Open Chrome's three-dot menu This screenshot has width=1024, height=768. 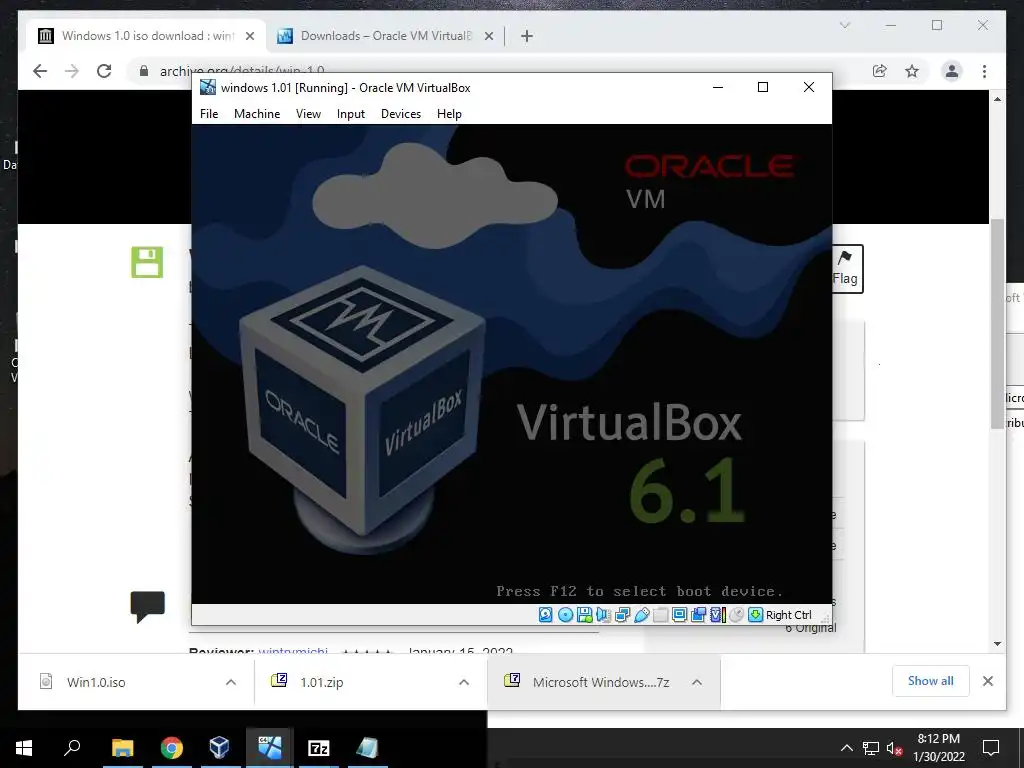[984, 71]
